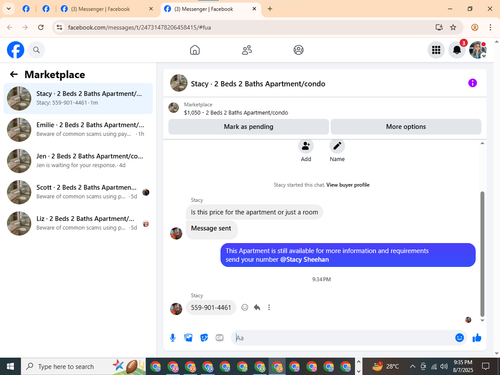
Task: Click the Facebook search magnifier icon
Action: click(36, 50)
